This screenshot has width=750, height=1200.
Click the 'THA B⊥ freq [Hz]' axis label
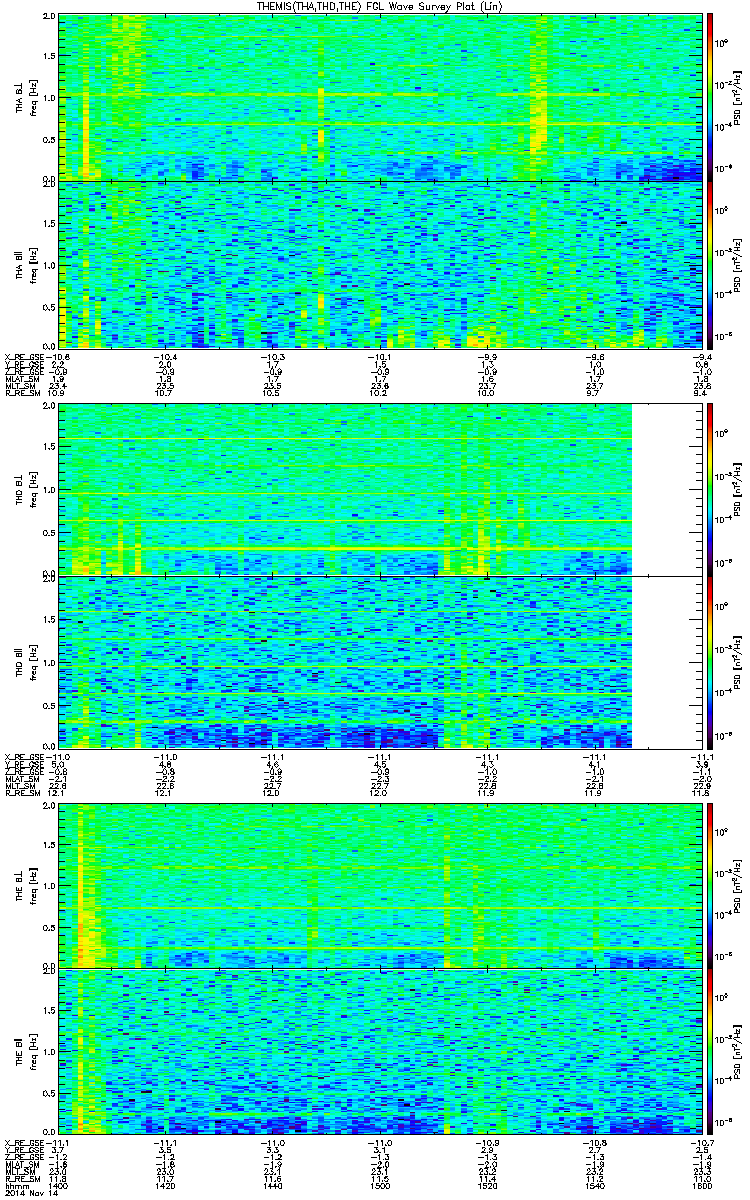pyautogui.click(x=25, y=98)
